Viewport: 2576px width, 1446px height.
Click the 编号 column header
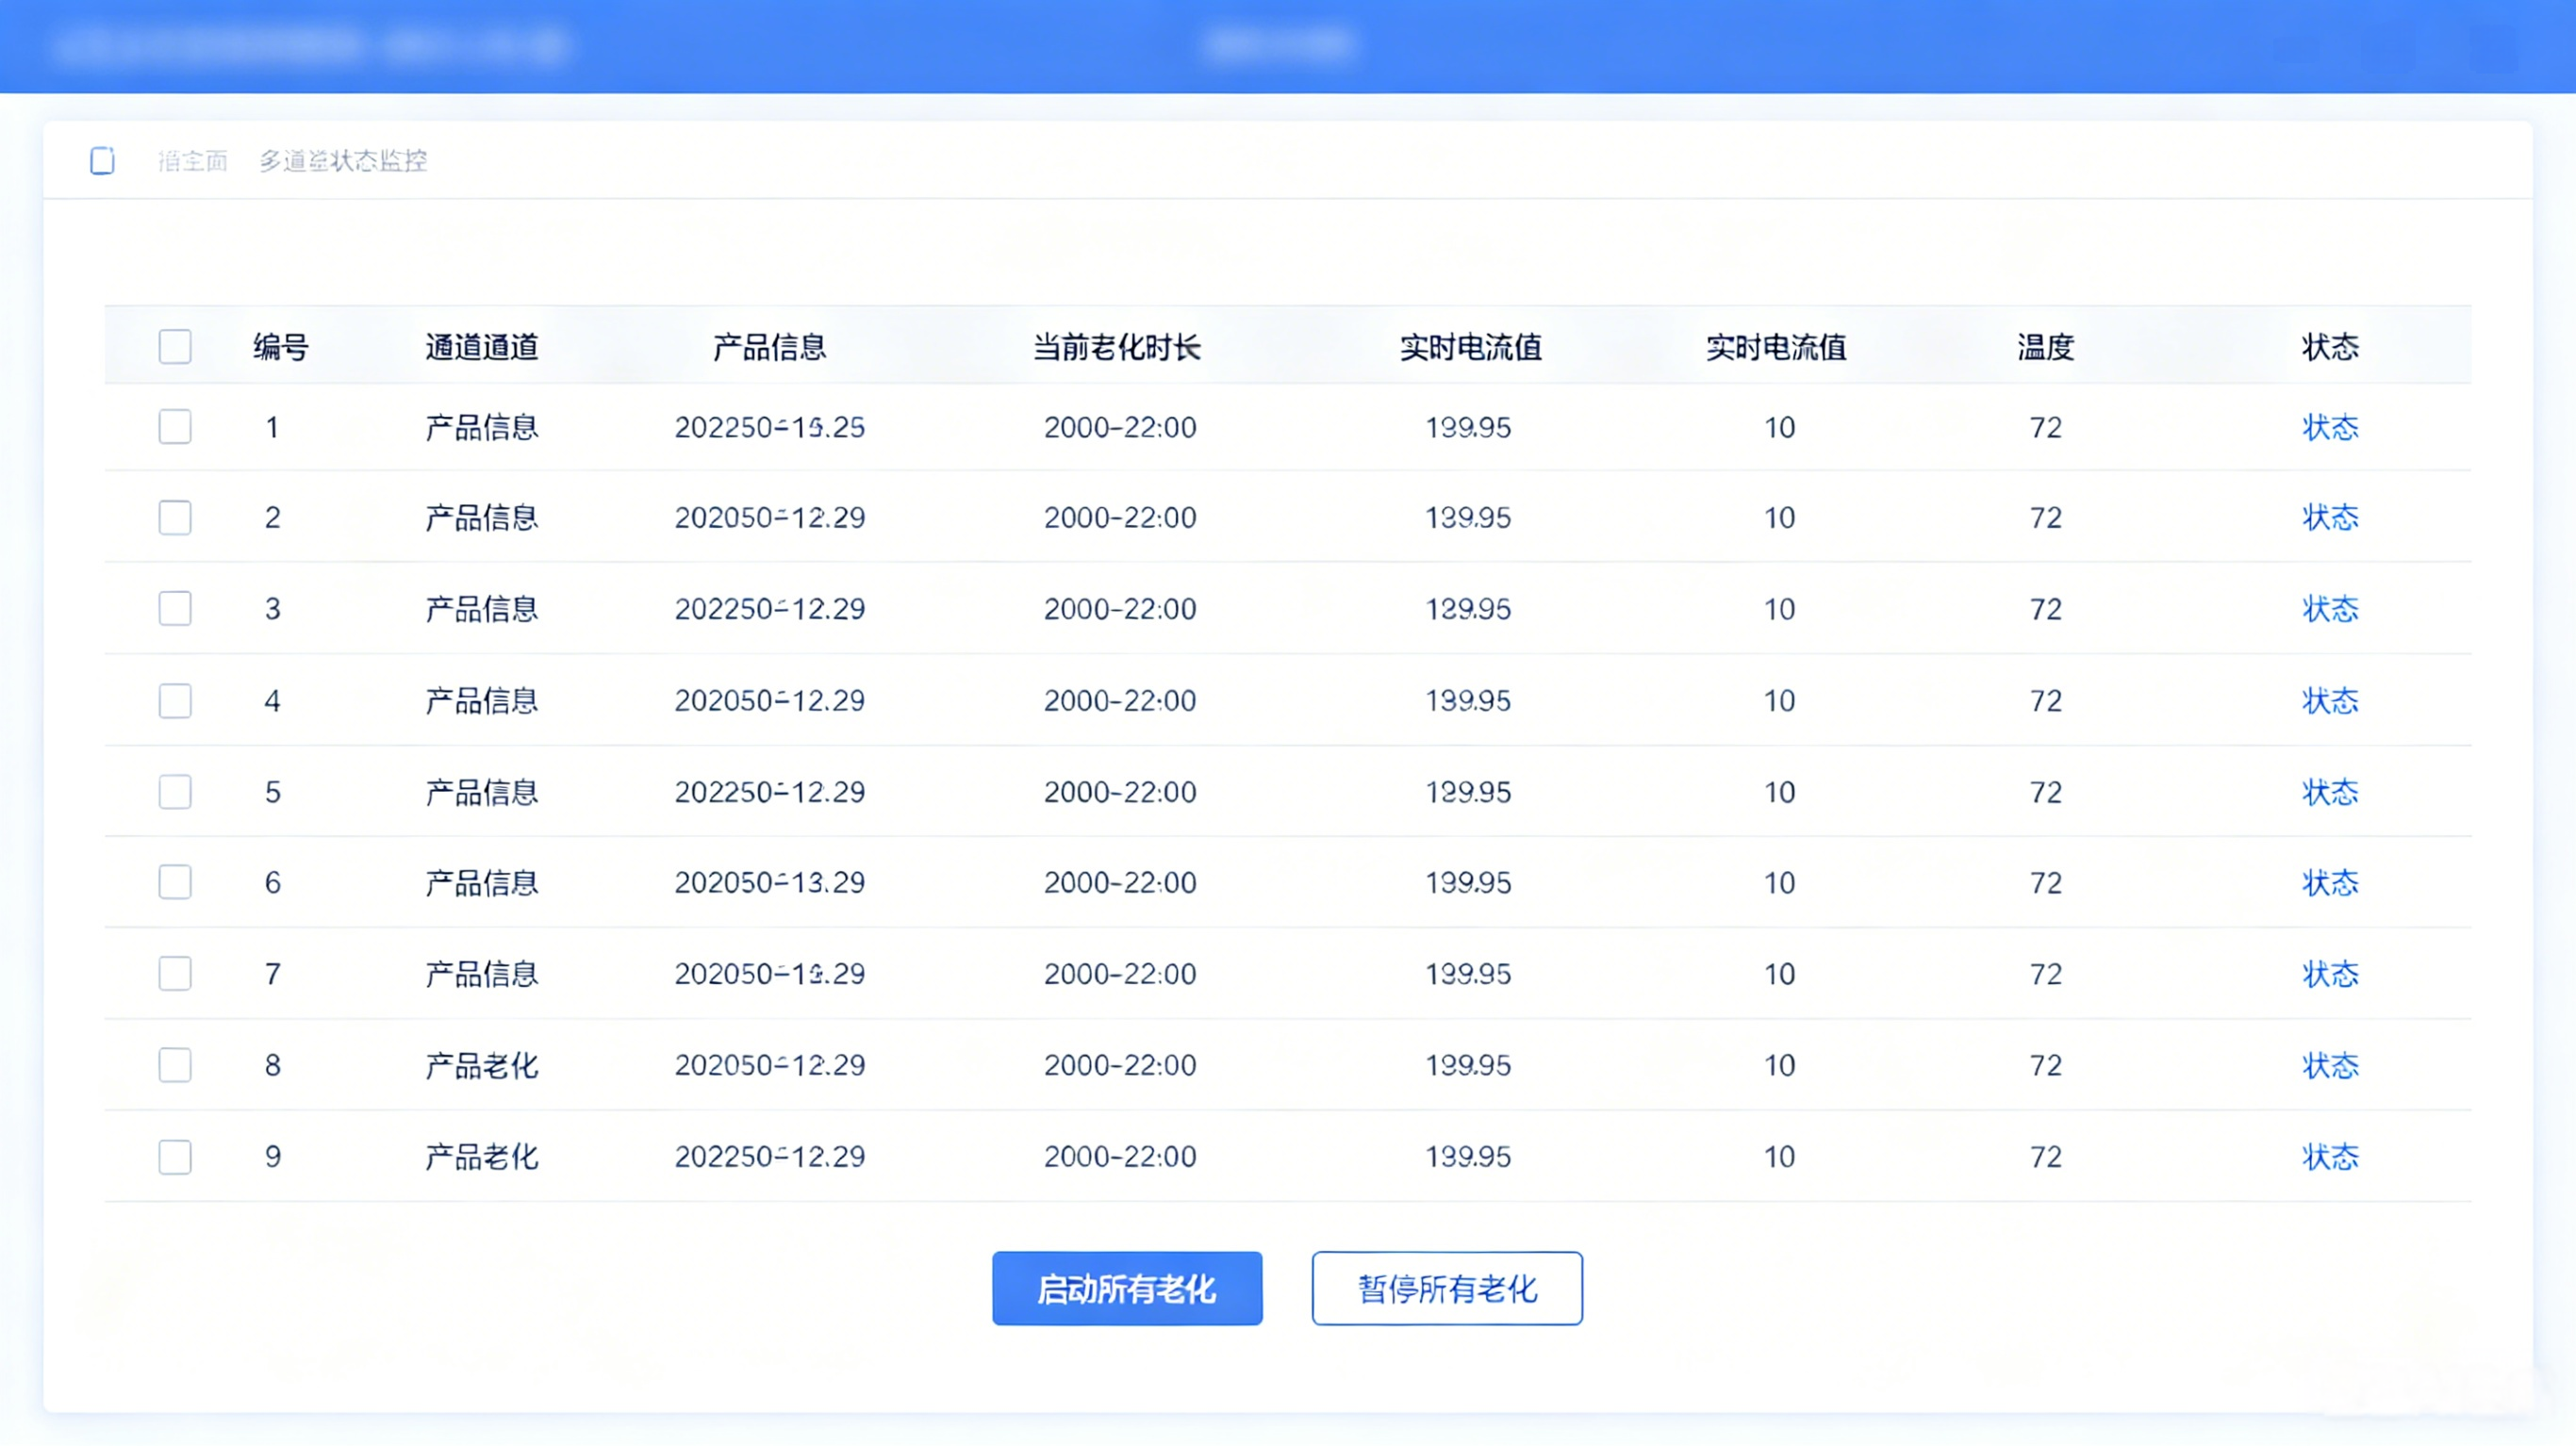[281, 347]
